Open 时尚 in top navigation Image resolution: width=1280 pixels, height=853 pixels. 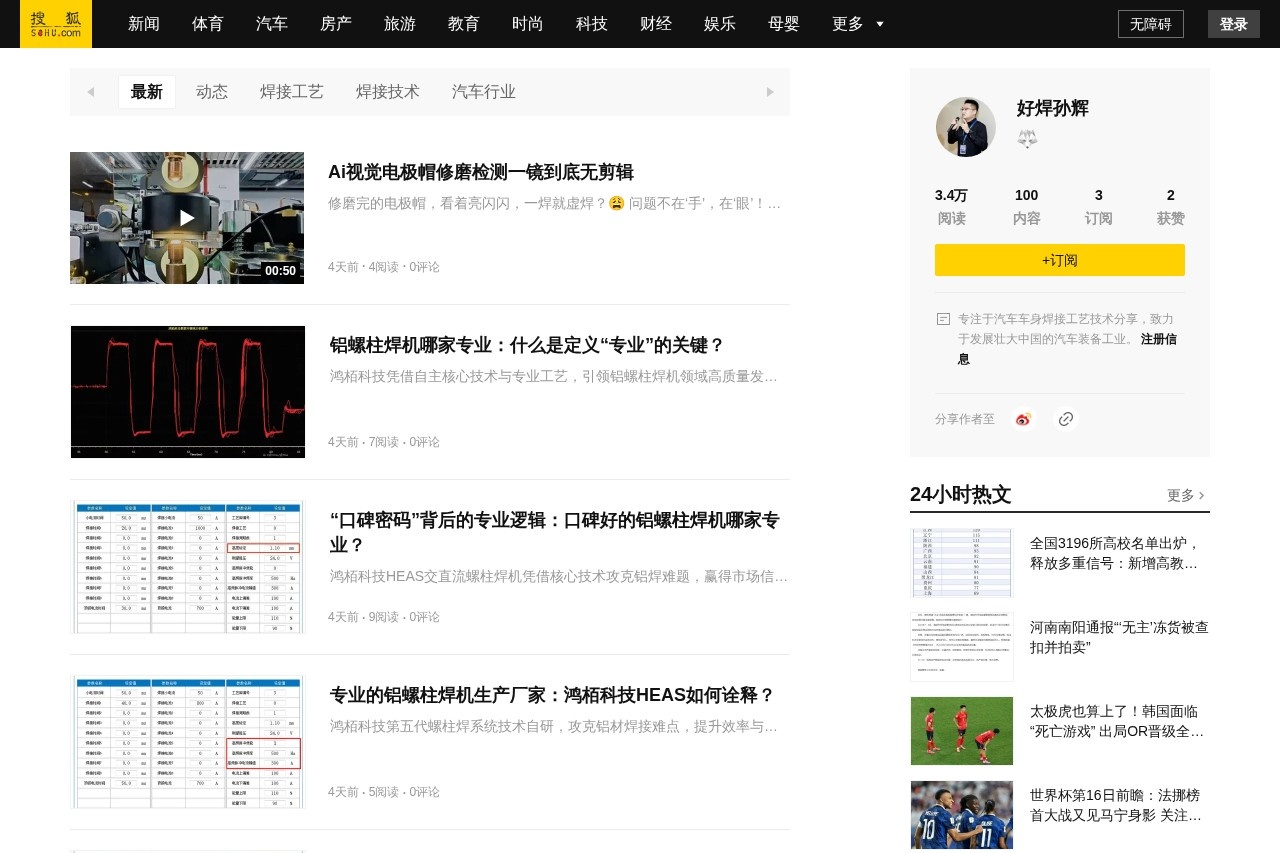528,24
